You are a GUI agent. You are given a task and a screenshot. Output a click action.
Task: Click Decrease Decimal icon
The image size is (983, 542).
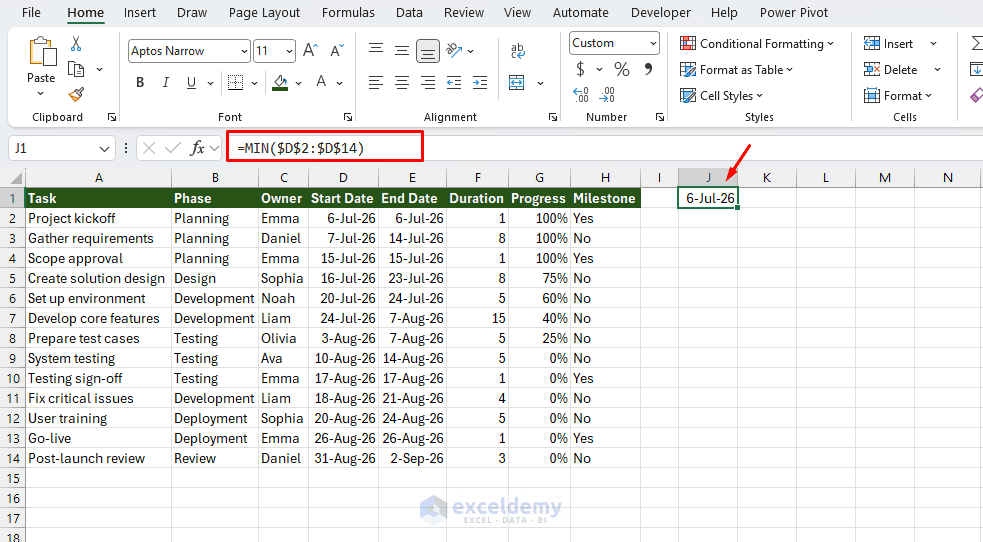click(x=607, y=95)
